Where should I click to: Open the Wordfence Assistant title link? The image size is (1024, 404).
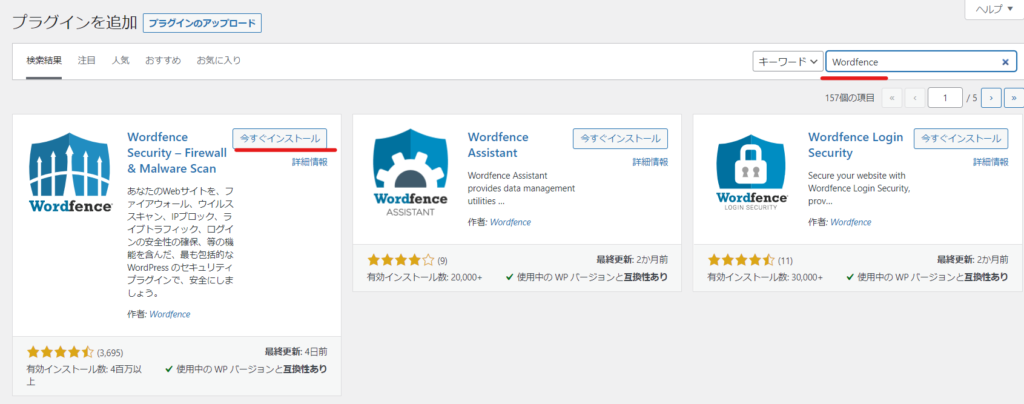click(x=498, y=145)
